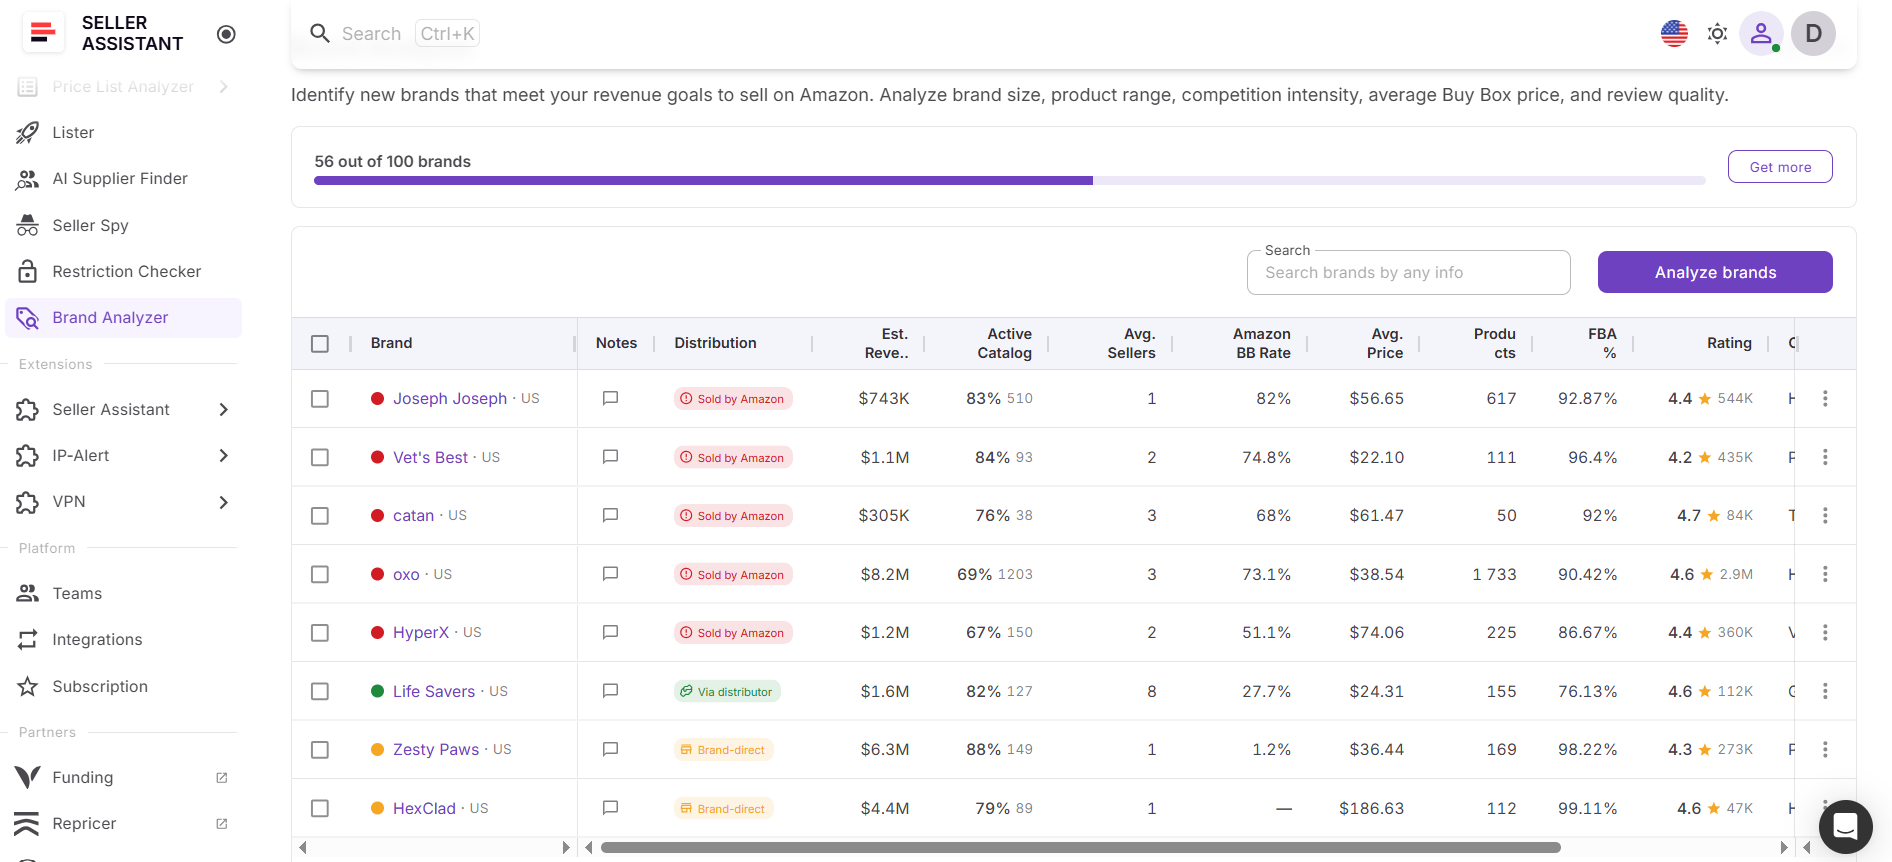The width and height of the screenshot is (1892, 862).
Task: Expand the Seller Assistant extension chevron
Action: [224, 409]
